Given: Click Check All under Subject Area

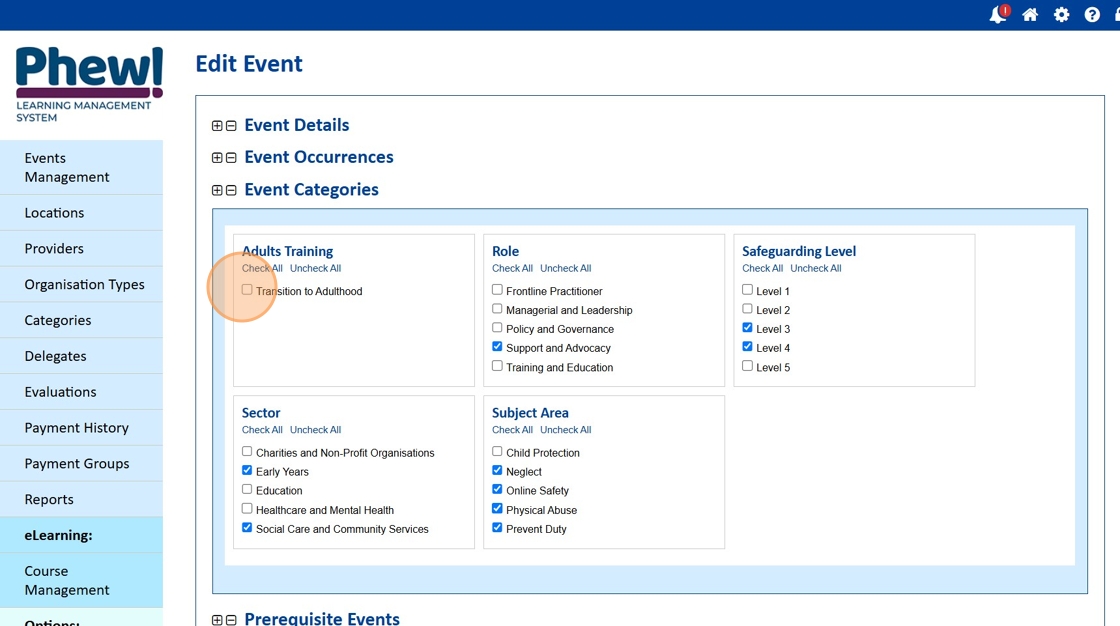Looking at the screenshot, I should pos(512,430).
